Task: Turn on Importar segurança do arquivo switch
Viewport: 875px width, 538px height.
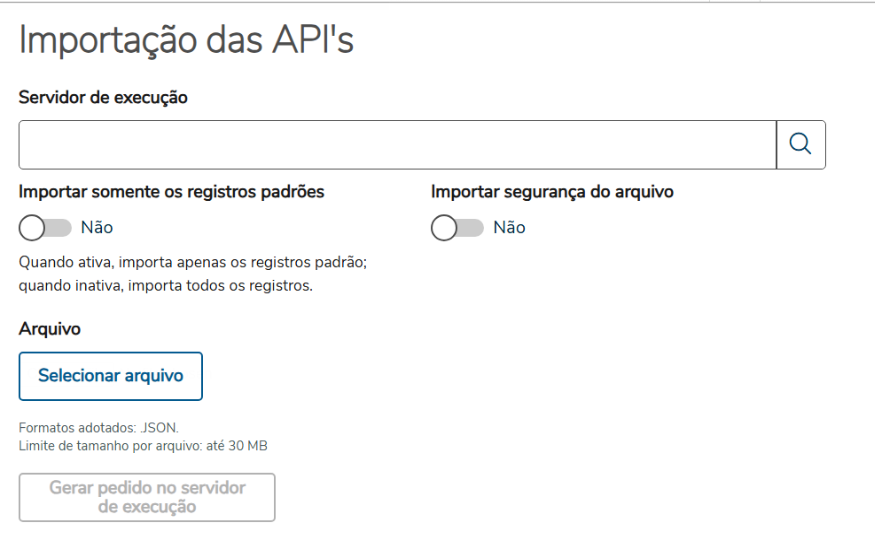Action: click(457, 228)
